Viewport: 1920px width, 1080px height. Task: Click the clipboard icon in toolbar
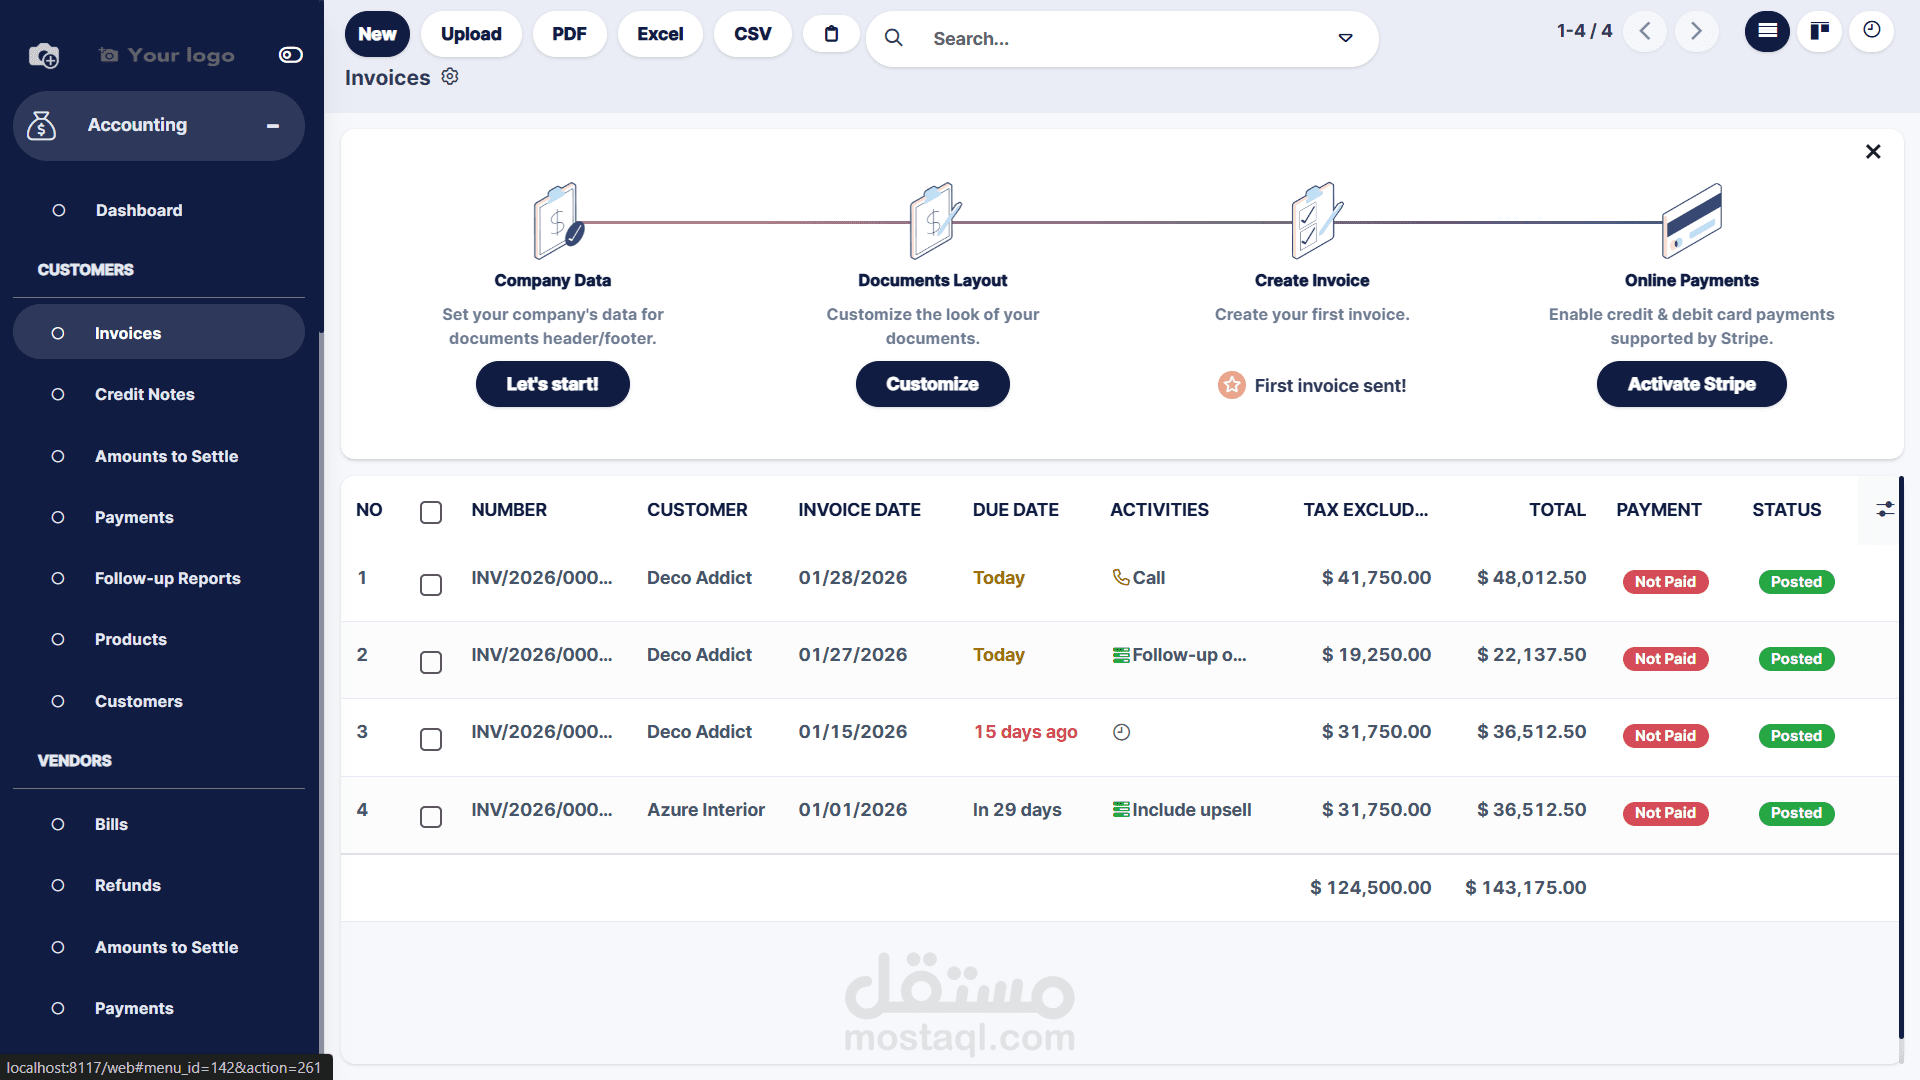point(831,34)
